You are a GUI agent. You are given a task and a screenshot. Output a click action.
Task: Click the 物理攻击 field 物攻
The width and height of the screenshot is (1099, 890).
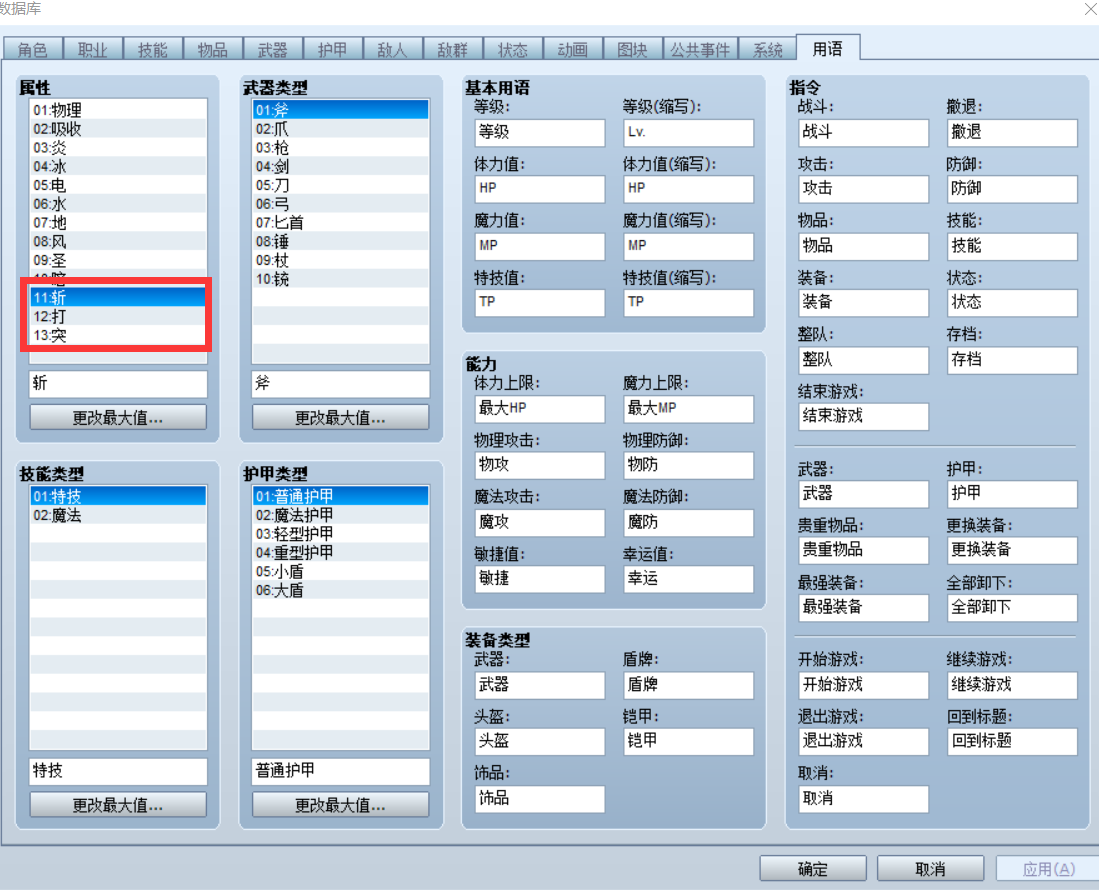click(540, 465)
